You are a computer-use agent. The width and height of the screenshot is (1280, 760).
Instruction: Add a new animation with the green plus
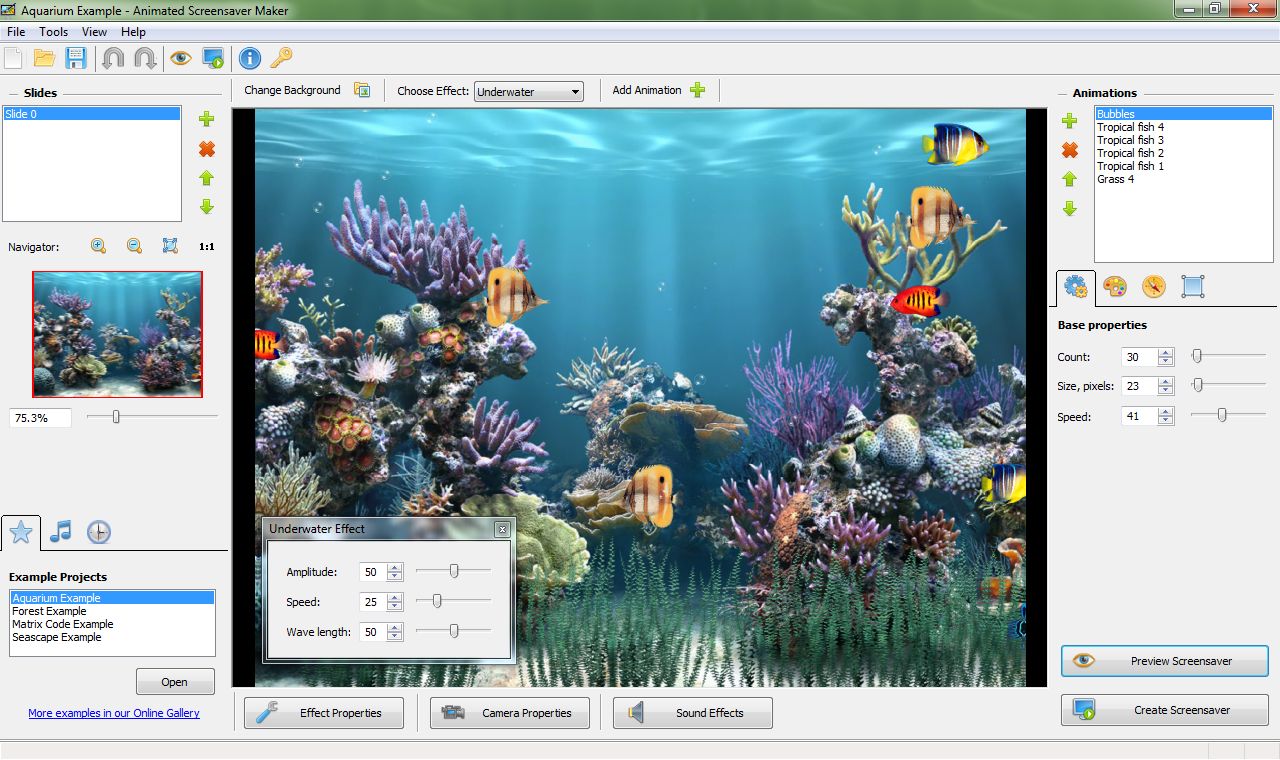[1069, 121]
